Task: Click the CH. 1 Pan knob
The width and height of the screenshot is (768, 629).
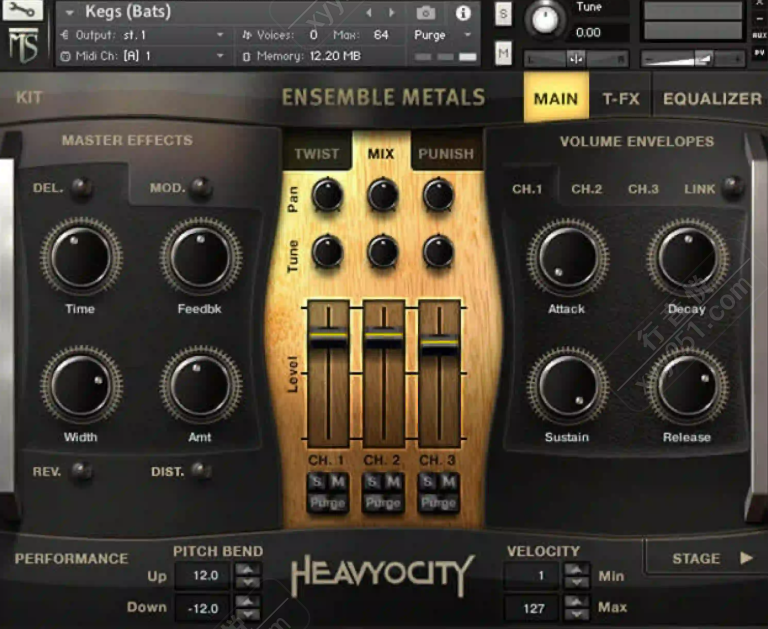Action: [327, 194]
